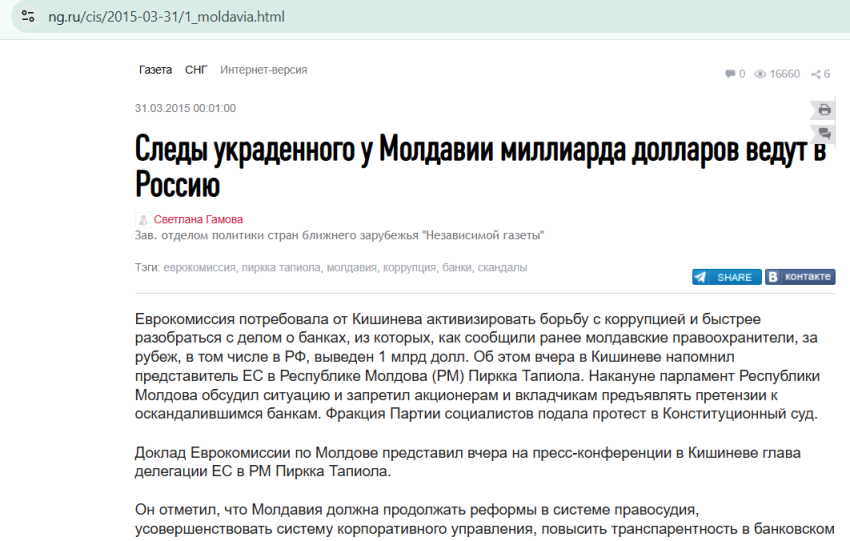850x541 pixels.
Task: Select the еврокомиссия tag
Action: click(x=199, y=268)
